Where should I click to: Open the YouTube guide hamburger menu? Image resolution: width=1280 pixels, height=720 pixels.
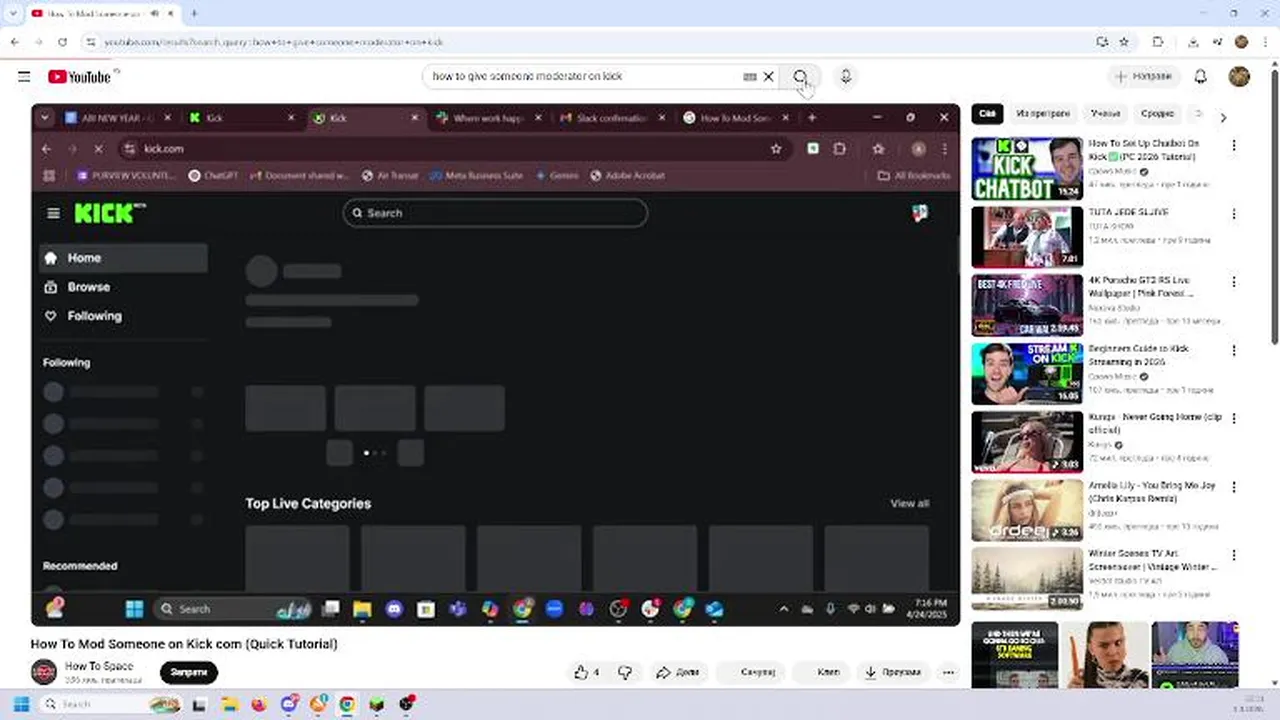[24, 76]
